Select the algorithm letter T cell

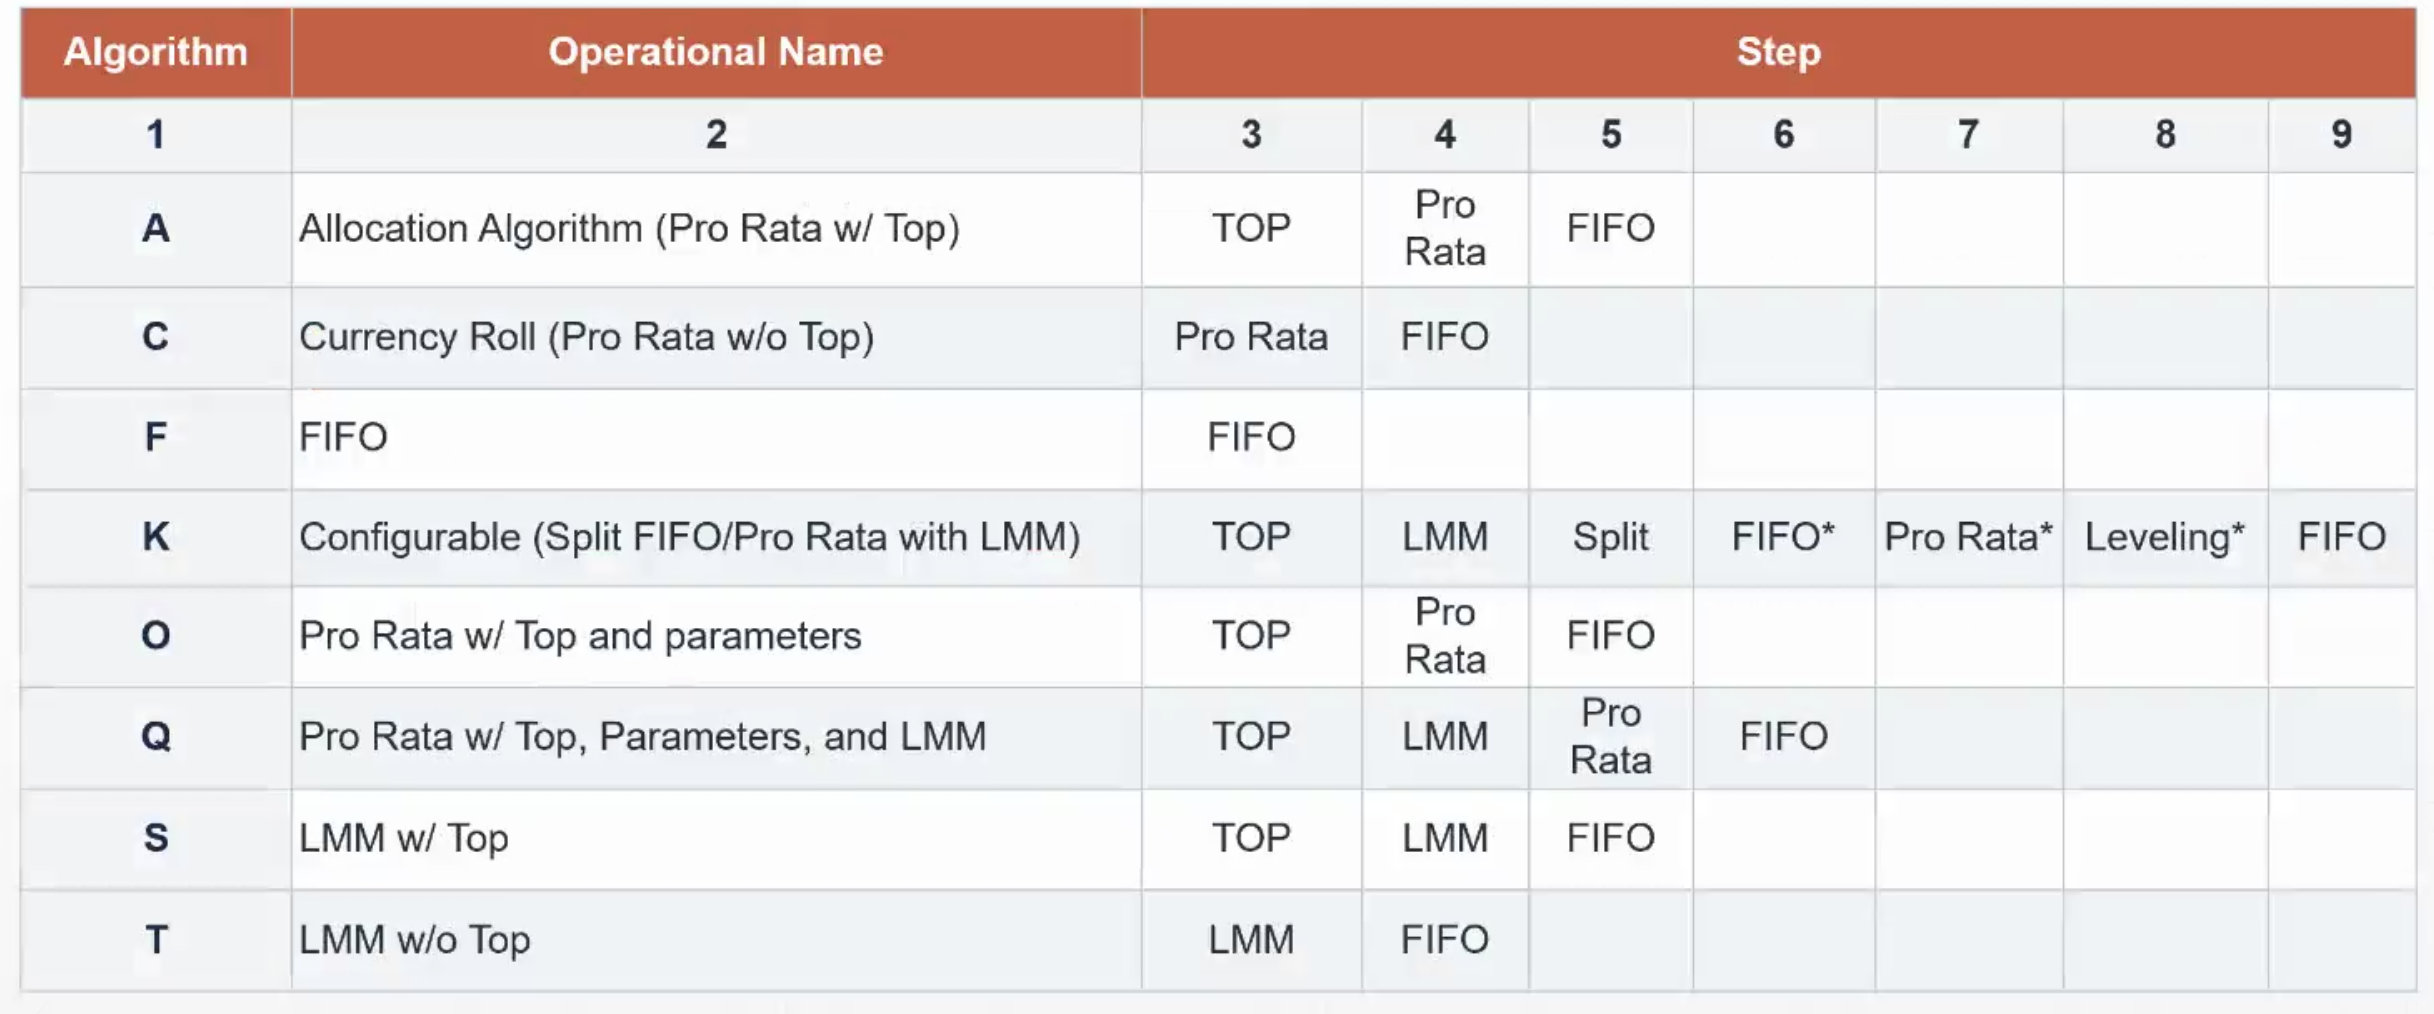pos(155,940)
